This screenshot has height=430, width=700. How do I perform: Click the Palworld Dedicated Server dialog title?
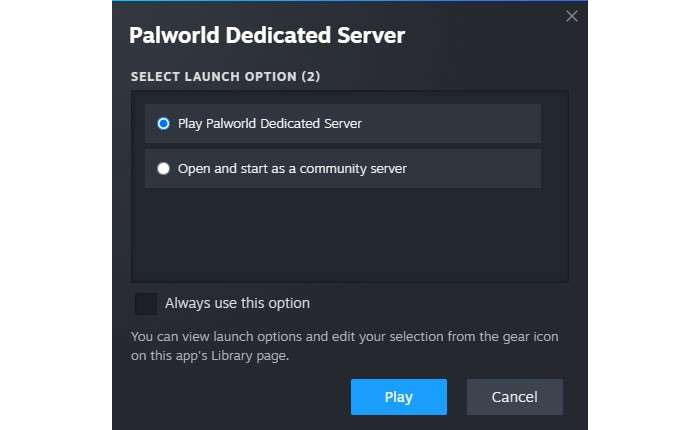267,36
